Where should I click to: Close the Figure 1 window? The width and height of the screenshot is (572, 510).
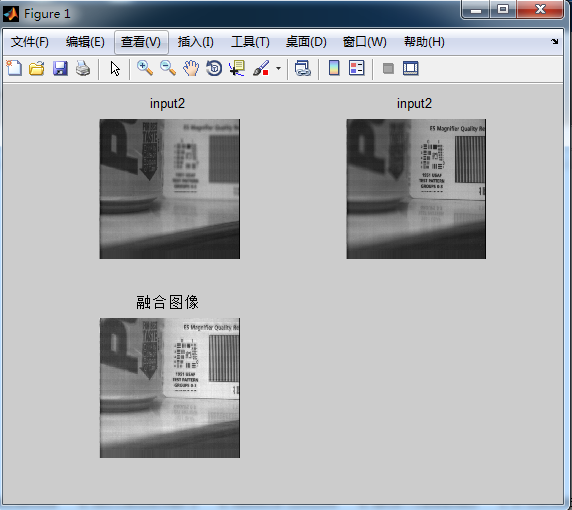pos(540,9)
